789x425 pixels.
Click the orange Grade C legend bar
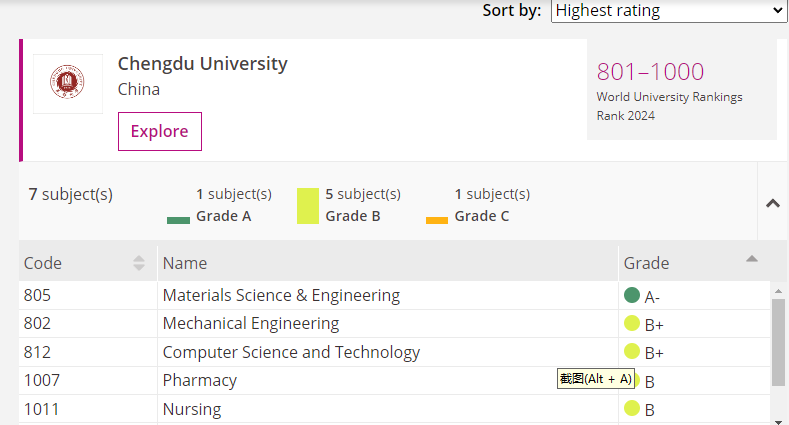pos(436,220)
